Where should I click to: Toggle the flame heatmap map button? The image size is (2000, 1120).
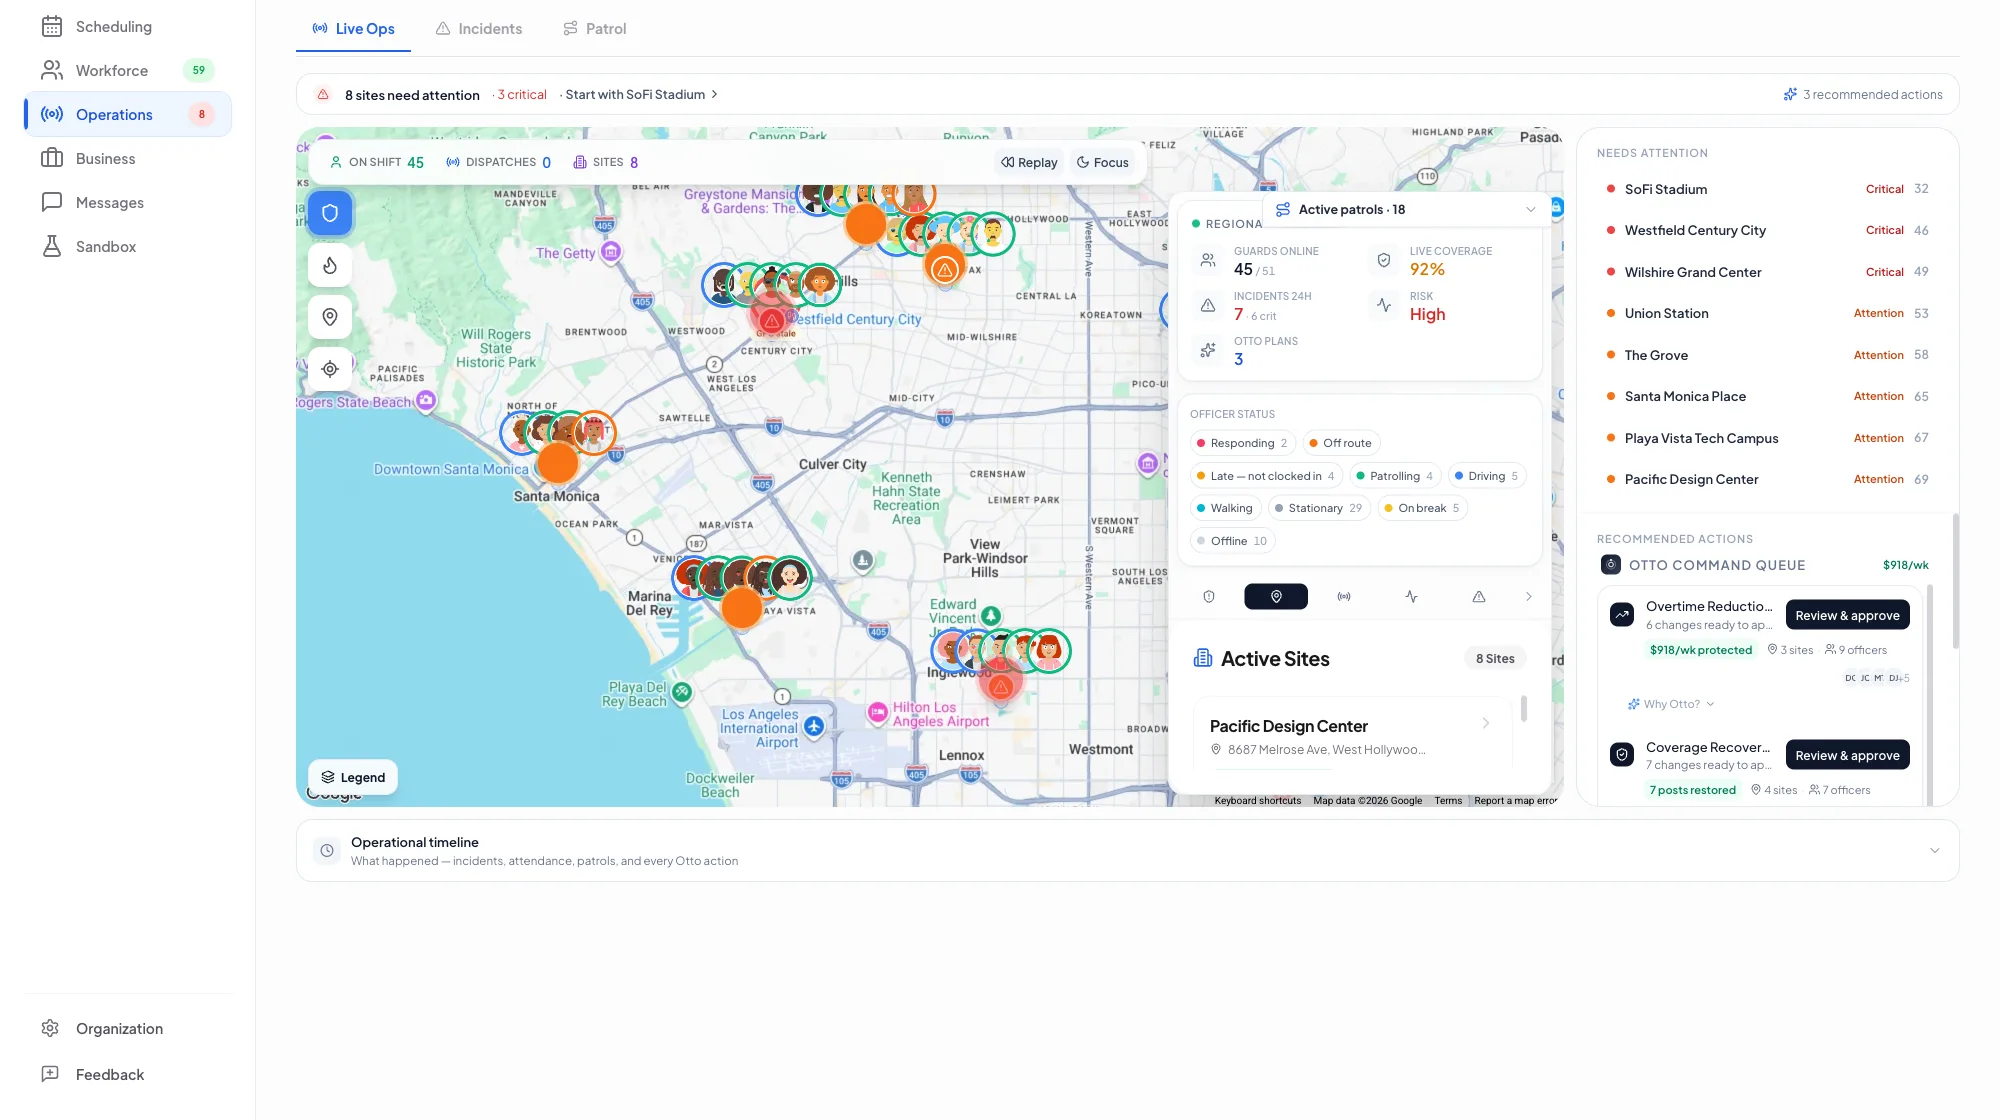pos(330,265)
